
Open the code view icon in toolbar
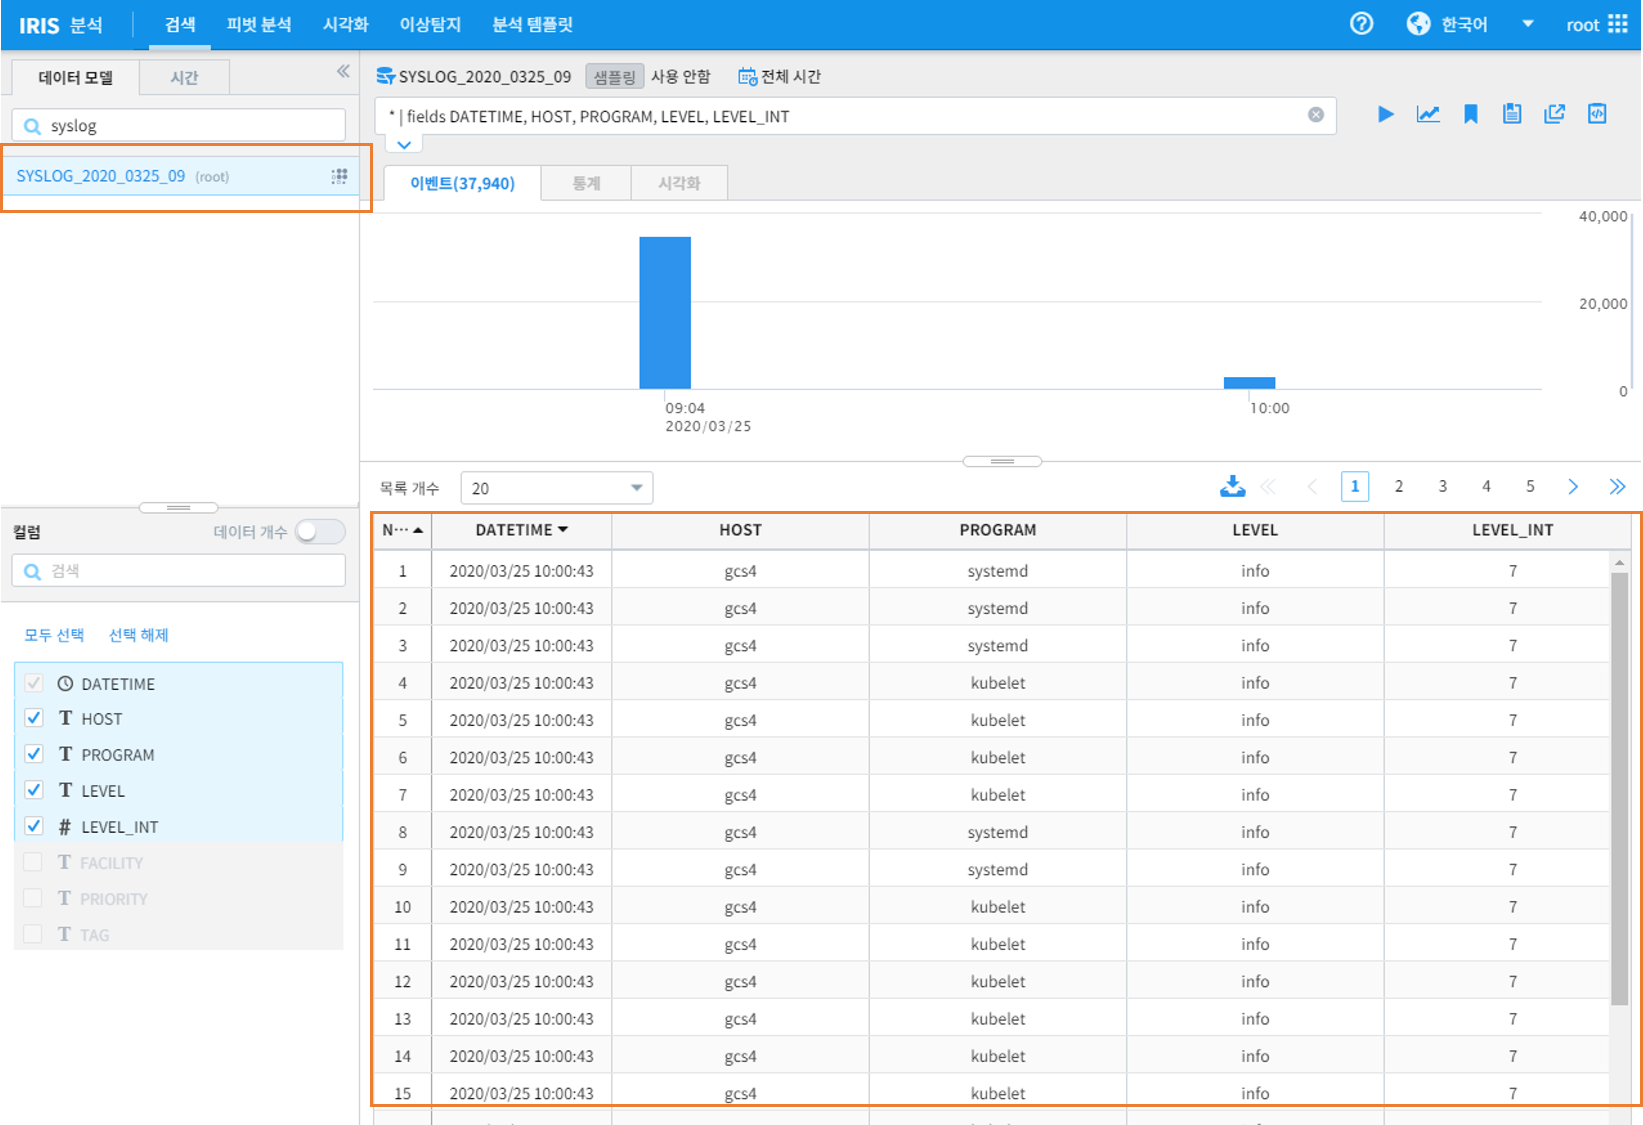point(1597,114)
